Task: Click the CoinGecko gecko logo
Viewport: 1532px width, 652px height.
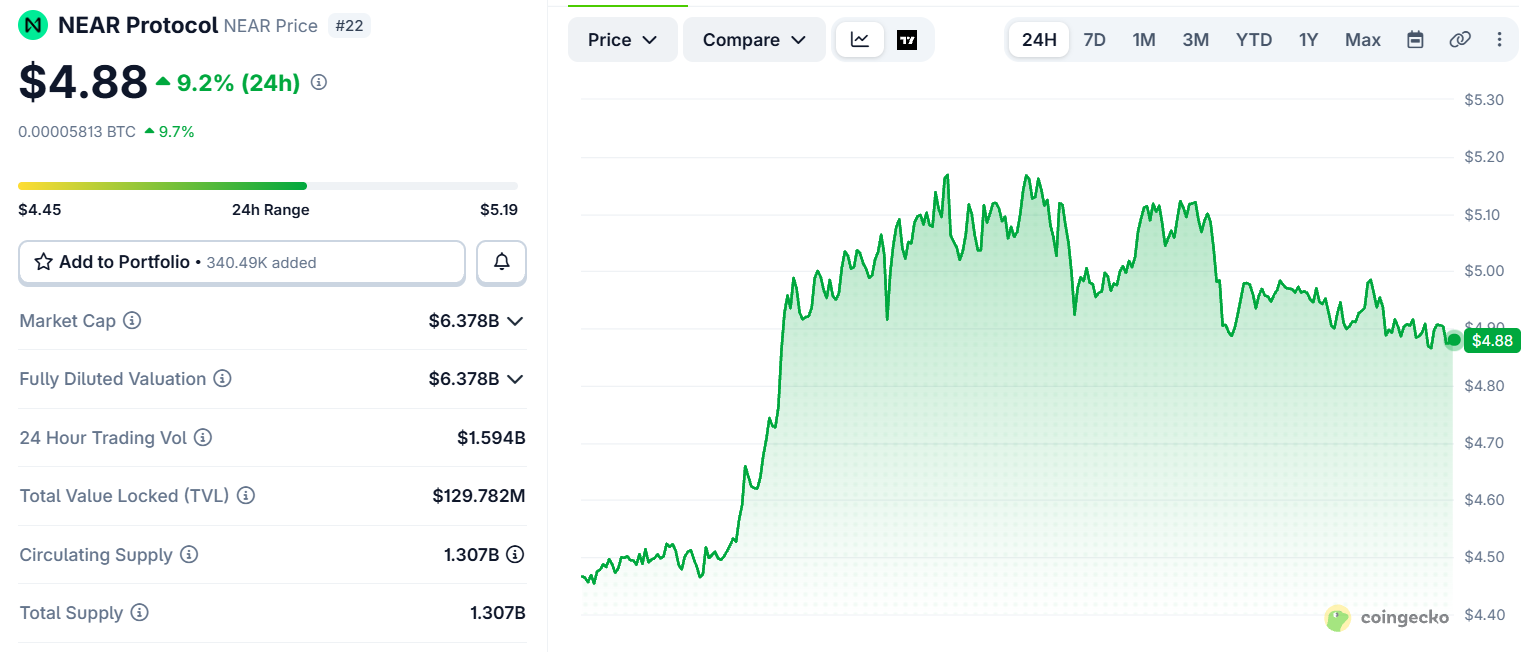Action: click(x=1338, y=618)
